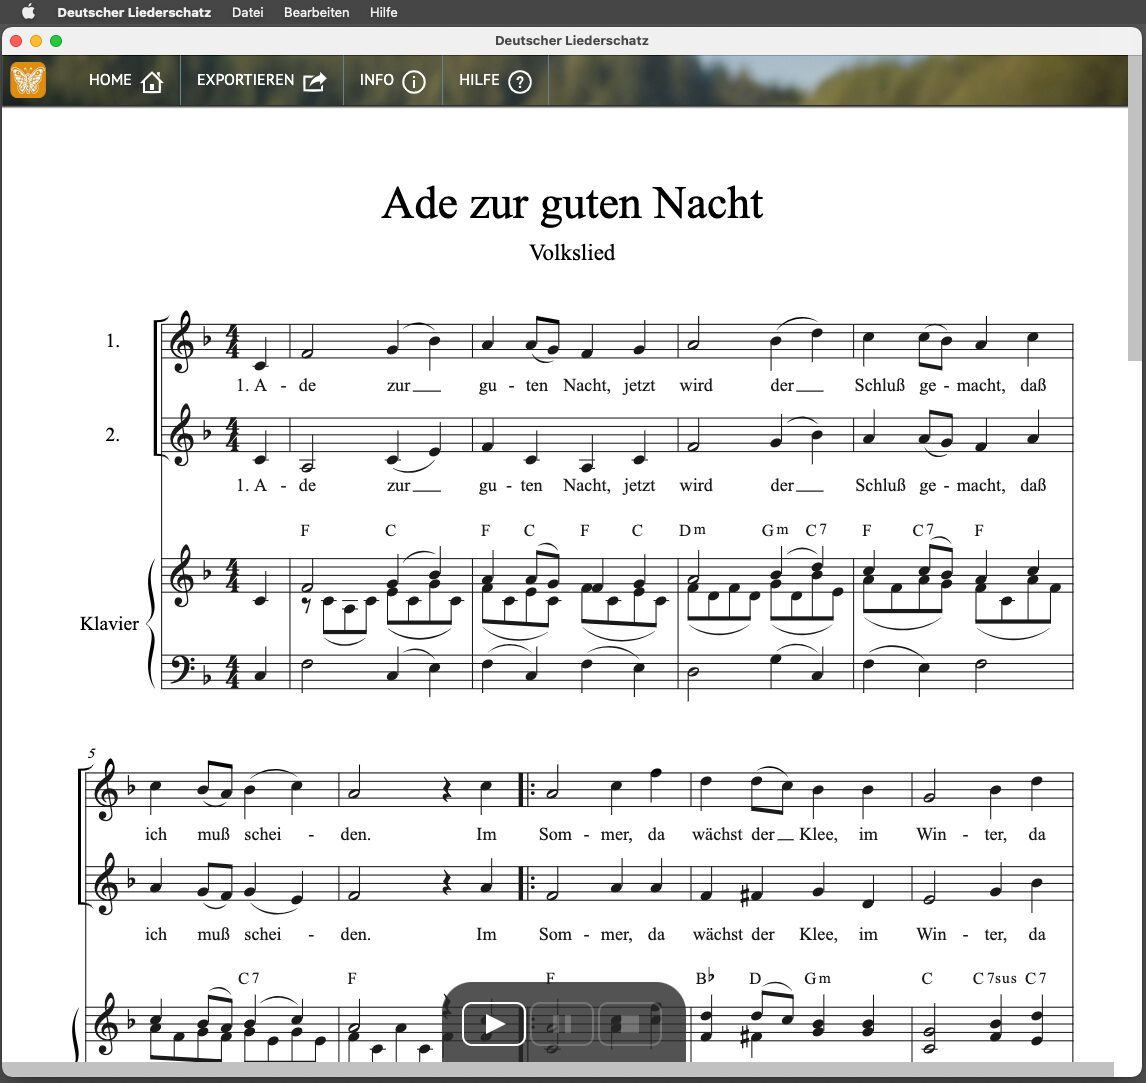The image size is (1146, 1083).
Task: Click the measure number "5" marker
Action: [x=91, y=753]
